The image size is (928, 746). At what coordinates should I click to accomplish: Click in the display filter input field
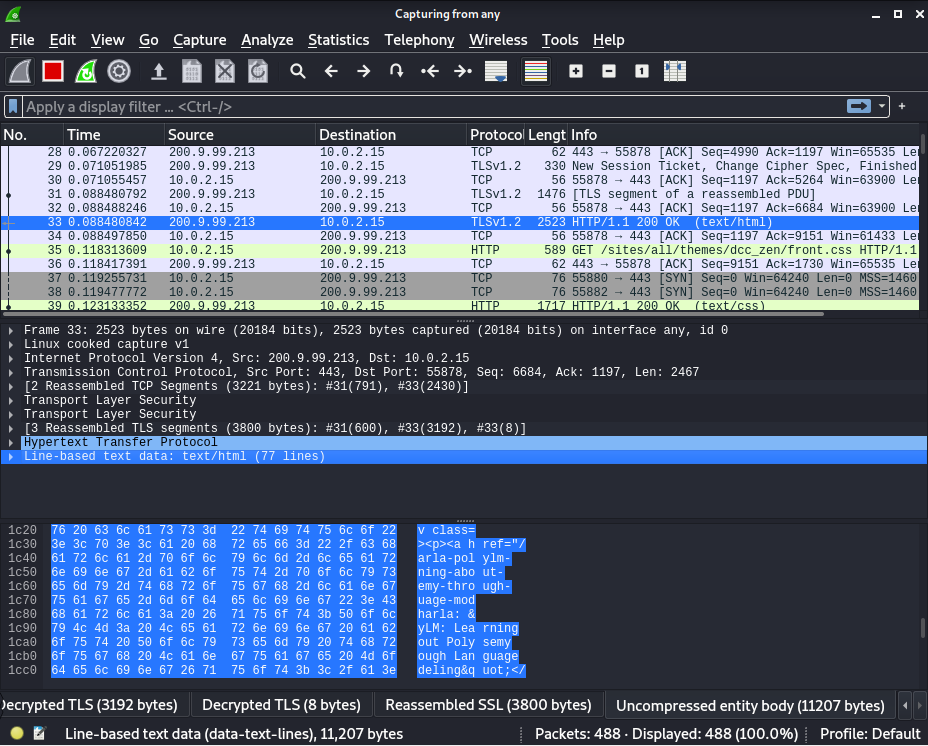[400, 106]
